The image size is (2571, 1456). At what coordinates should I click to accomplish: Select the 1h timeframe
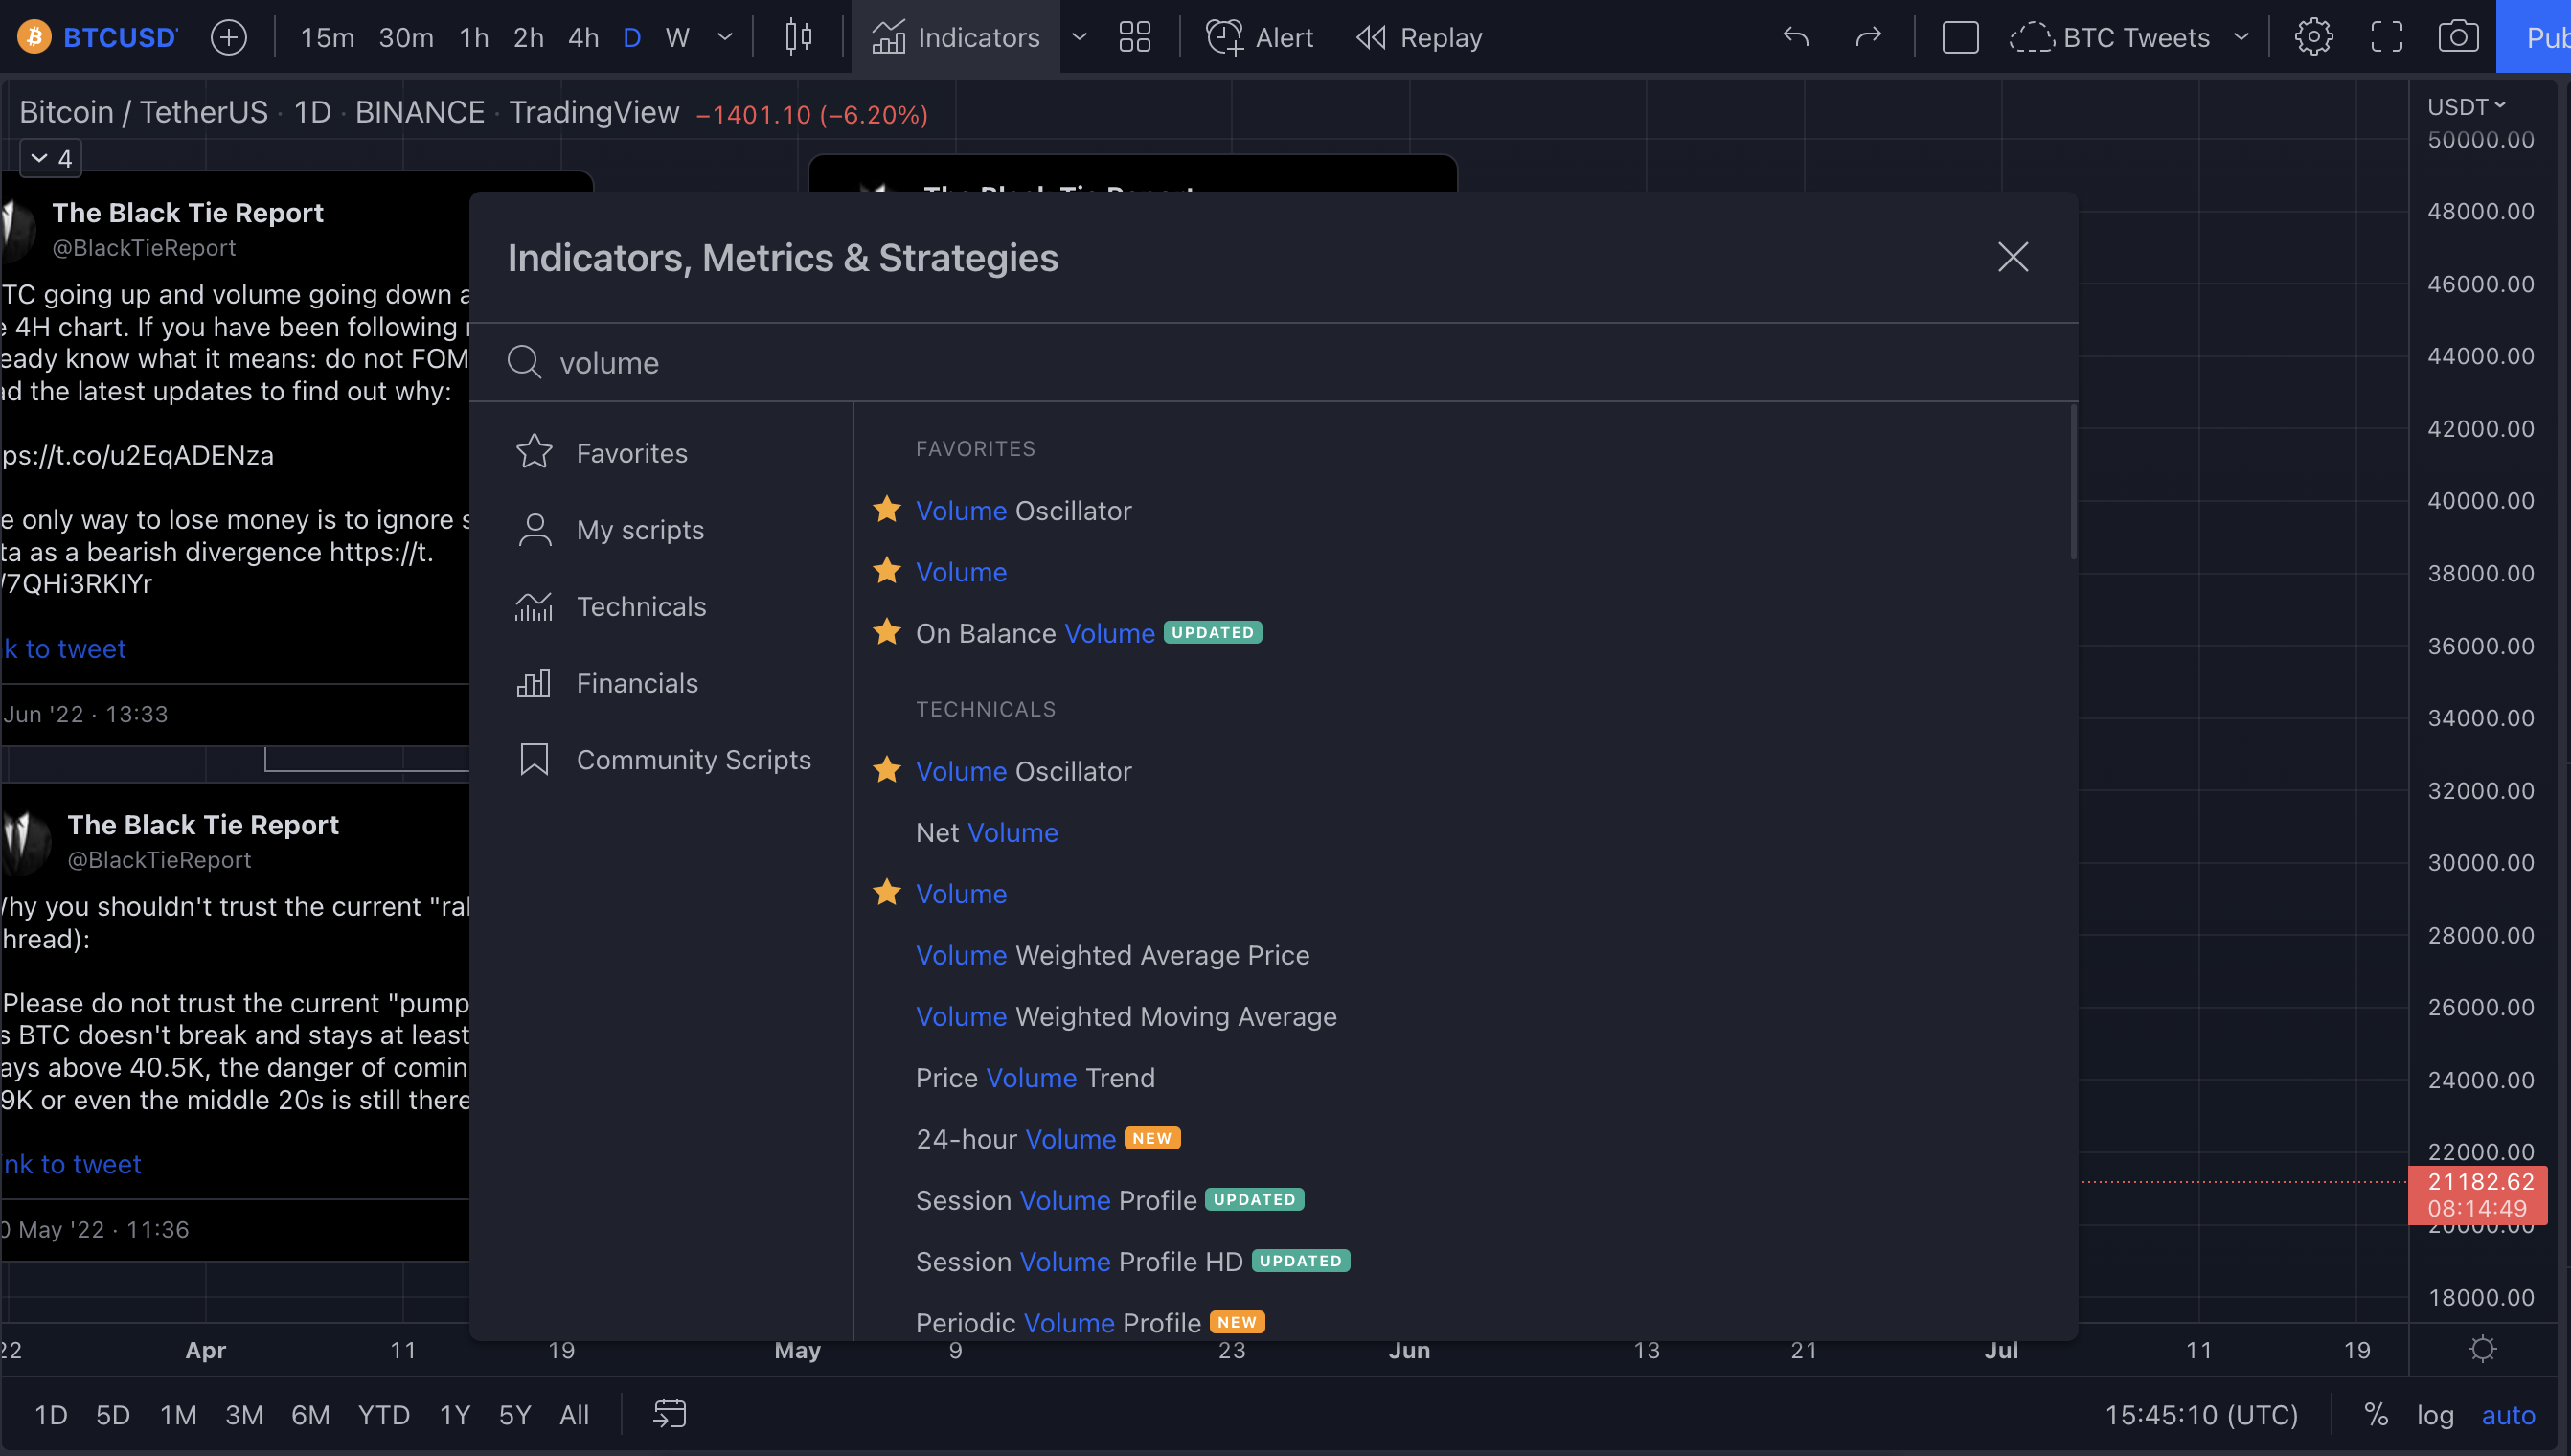tap(474, 37)
